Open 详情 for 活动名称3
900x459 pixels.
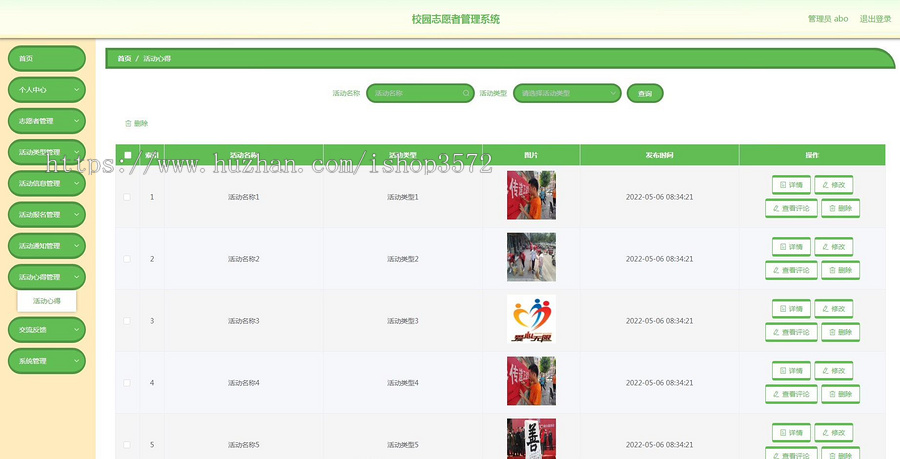[x=791, y=309]
